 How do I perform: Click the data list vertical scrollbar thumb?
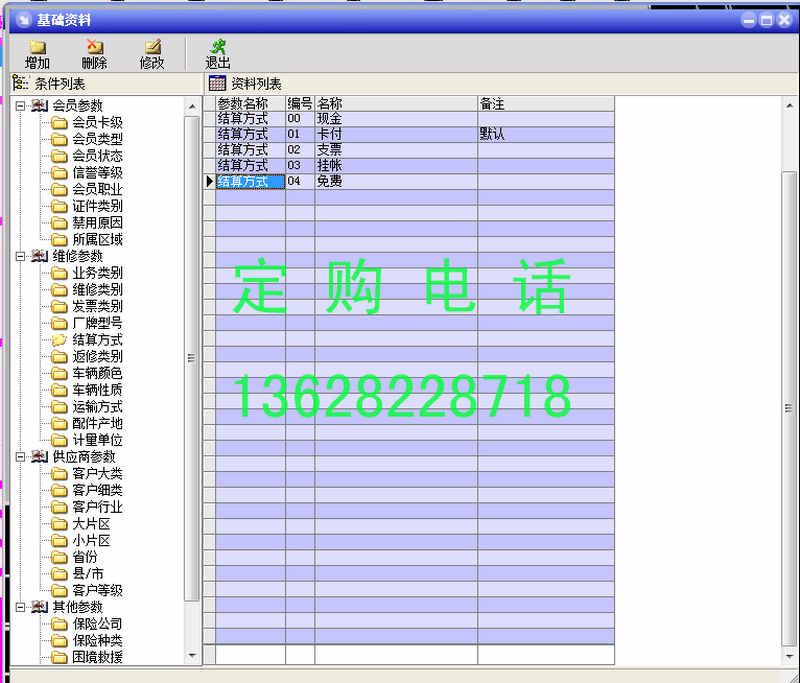pos(789,408)
